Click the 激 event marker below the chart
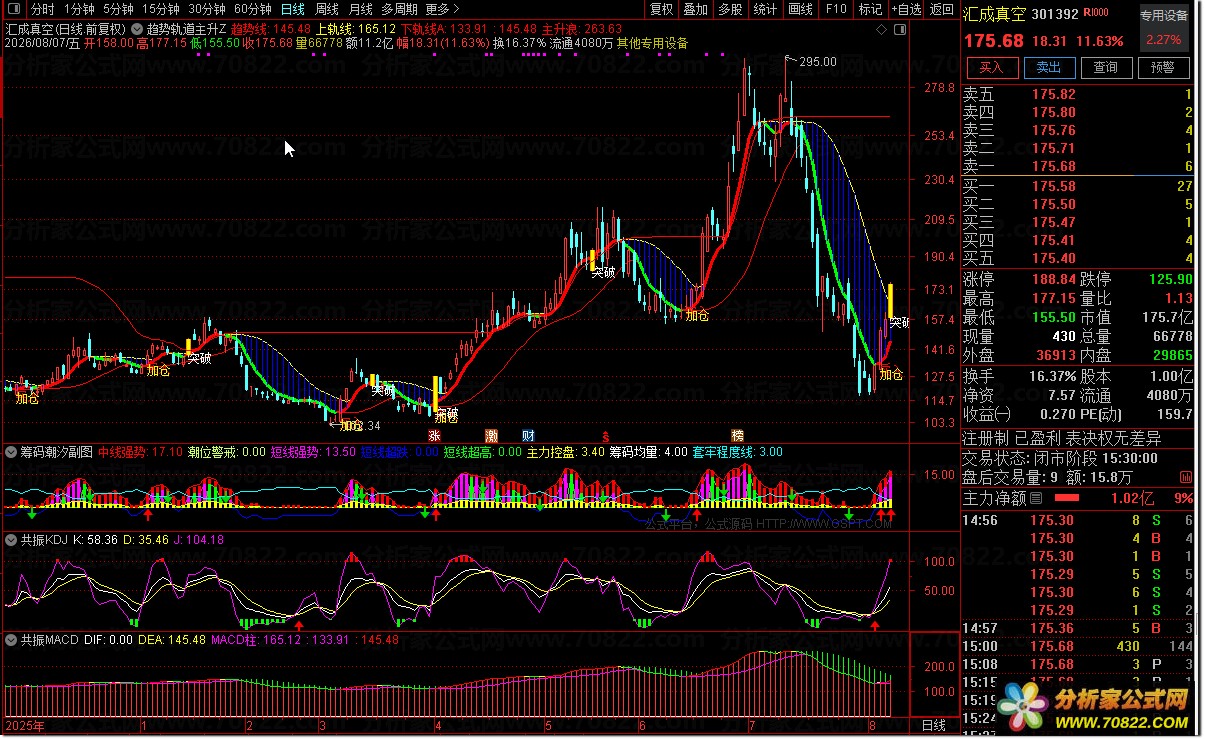The width and height of the screenshot is (1205, 739). click(491, 436)
